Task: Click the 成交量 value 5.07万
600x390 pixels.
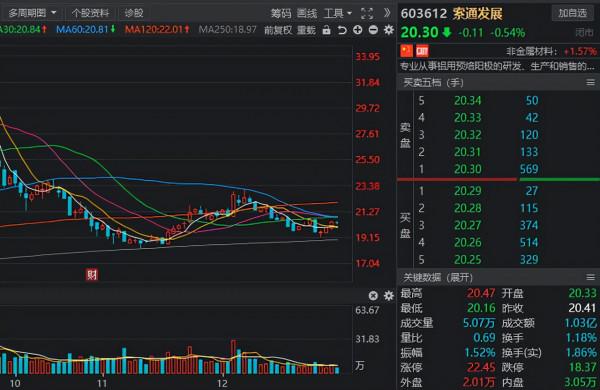Action: [x=479, y=323]
